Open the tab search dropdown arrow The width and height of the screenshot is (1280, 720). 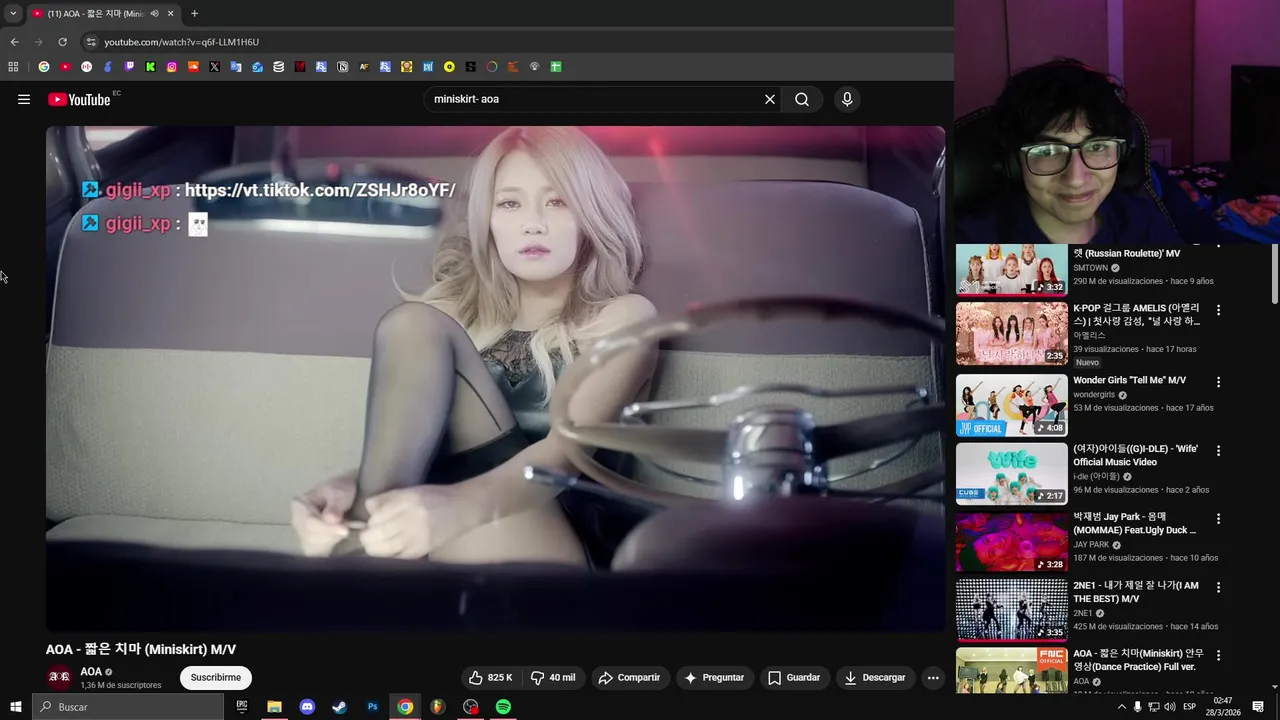[13, 14]
